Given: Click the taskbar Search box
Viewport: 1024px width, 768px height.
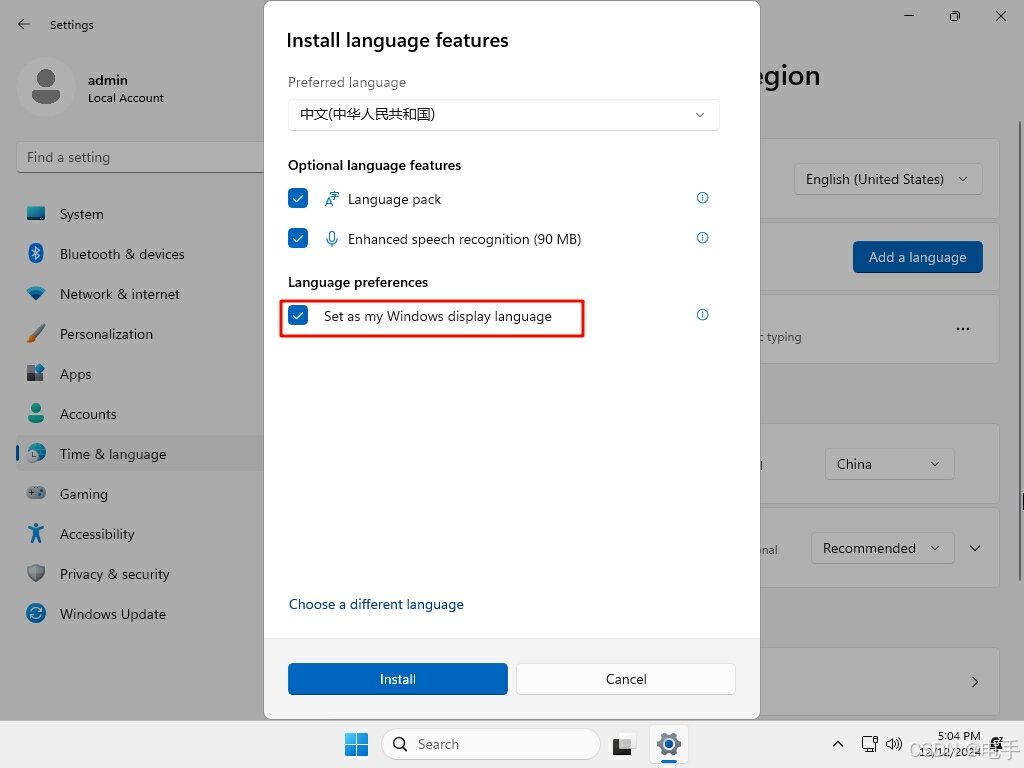Looking at the screenshot, I should (490, 744).
